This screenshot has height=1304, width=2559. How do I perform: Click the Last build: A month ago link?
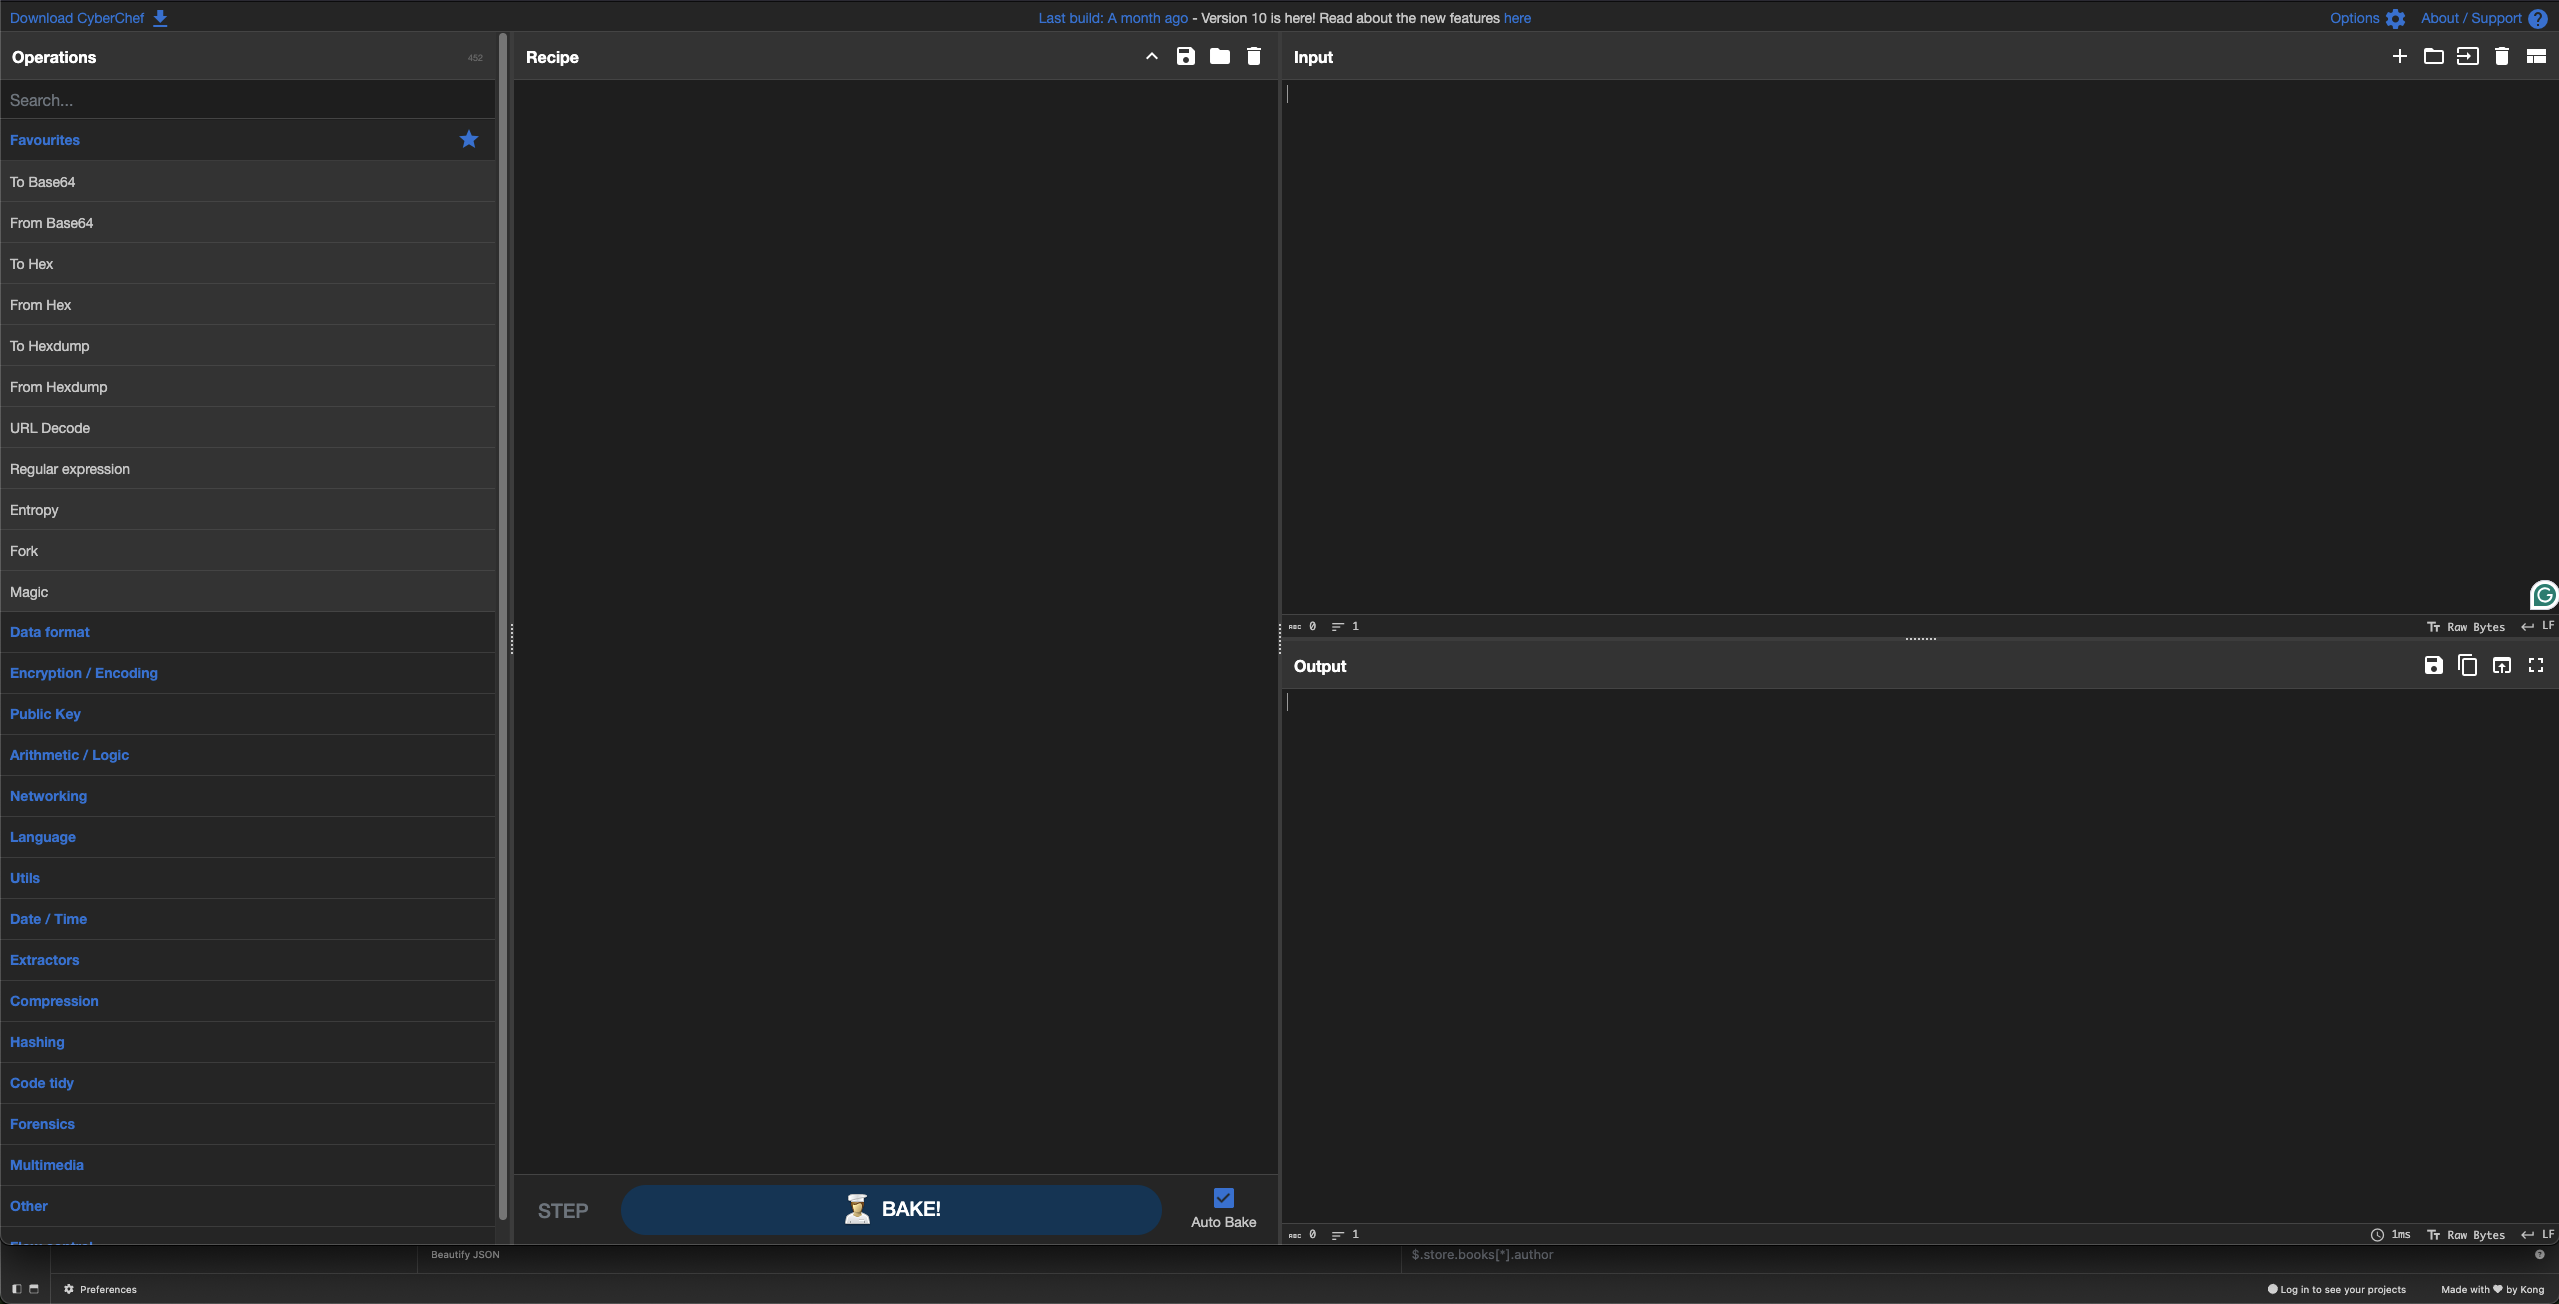(x=1113, y=18)
